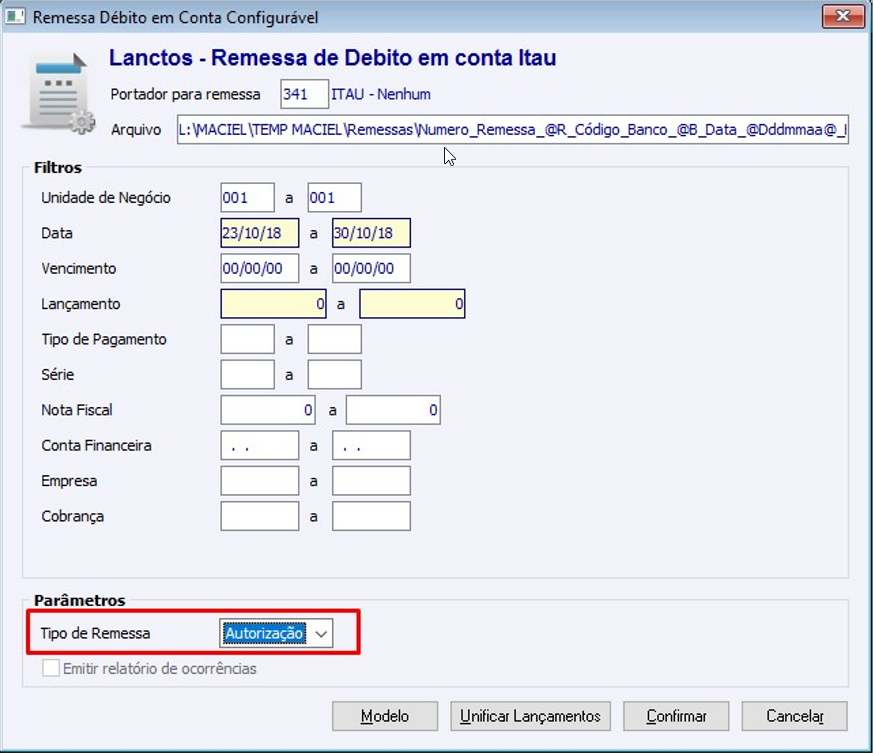Confirm the remessa with Confirmar button
The height and width of the screenshot is (753, 873).
click(676, 716)
